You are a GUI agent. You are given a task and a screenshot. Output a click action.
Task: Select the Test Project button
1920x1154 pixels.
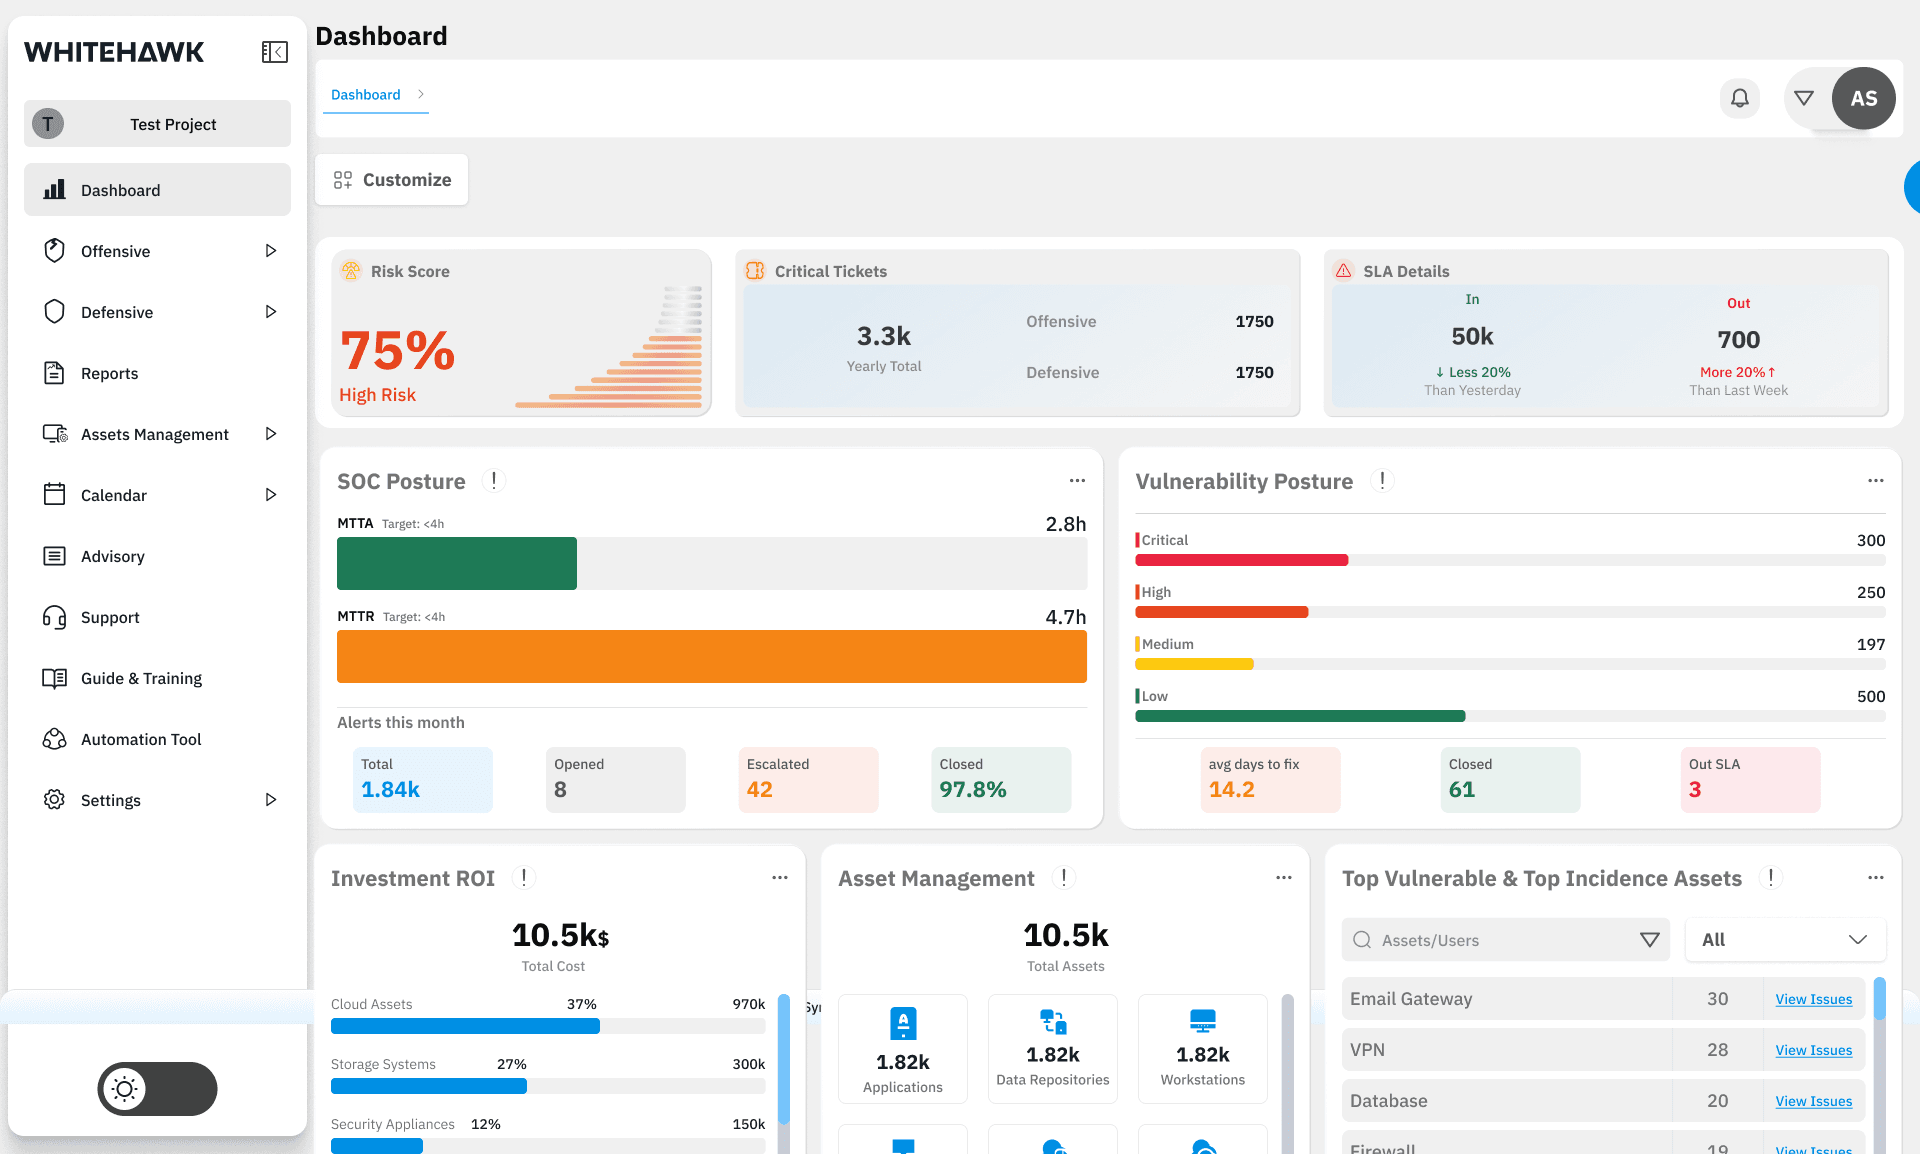[157, 123]
